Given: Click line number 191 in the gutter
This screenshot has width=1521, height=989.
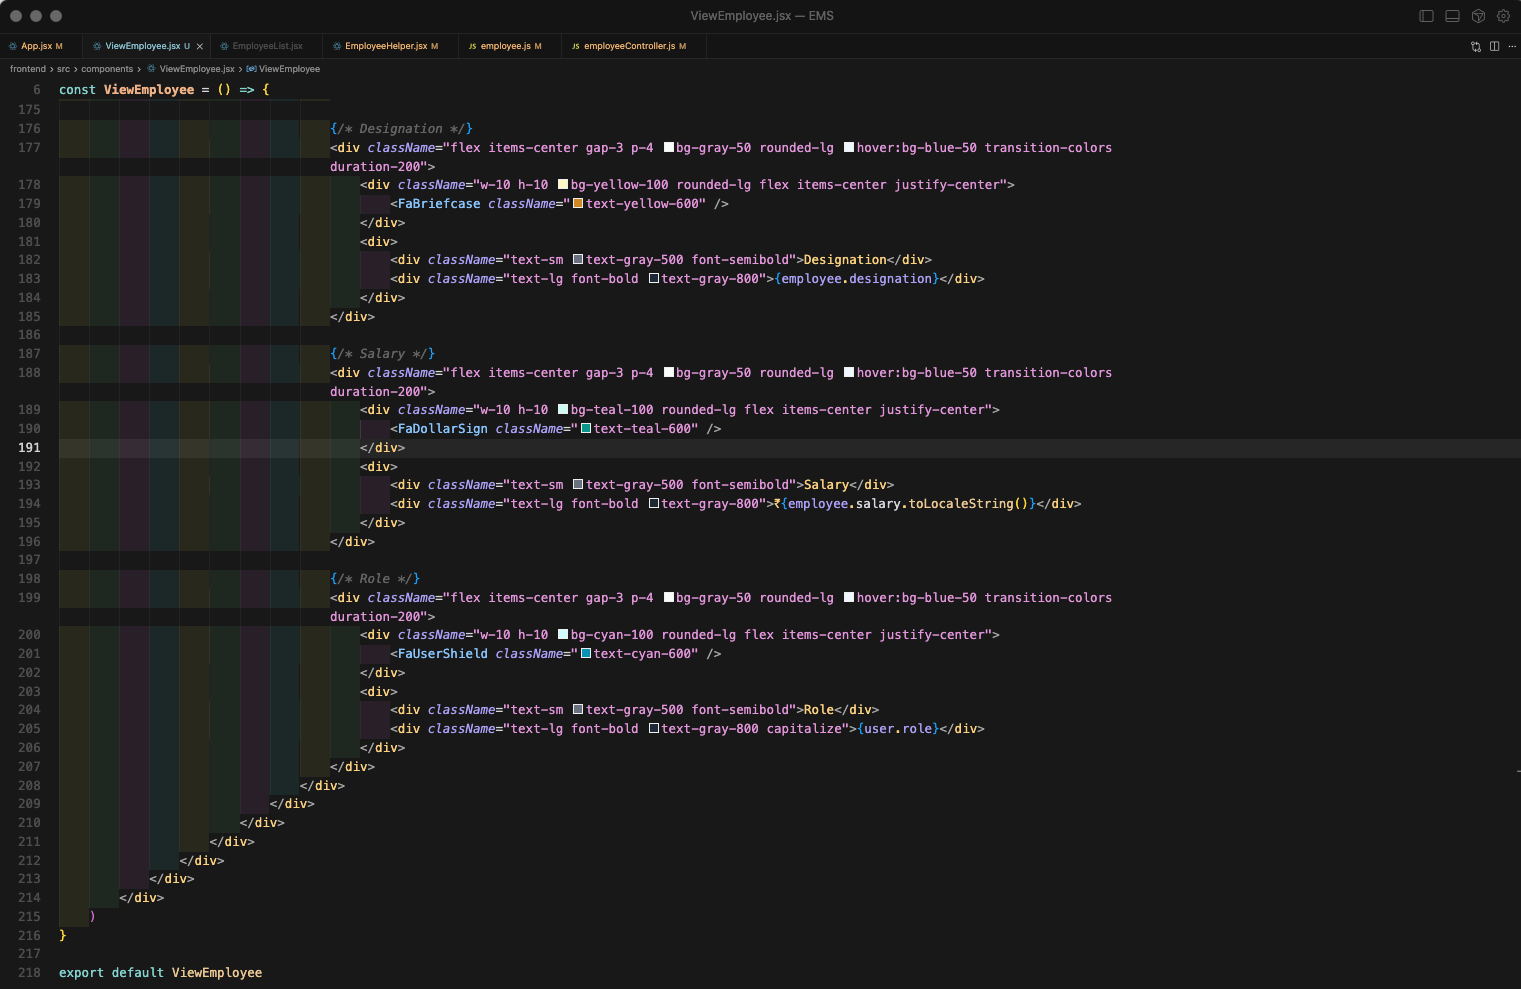Looking at the screenshot, I should click(29, 448).
